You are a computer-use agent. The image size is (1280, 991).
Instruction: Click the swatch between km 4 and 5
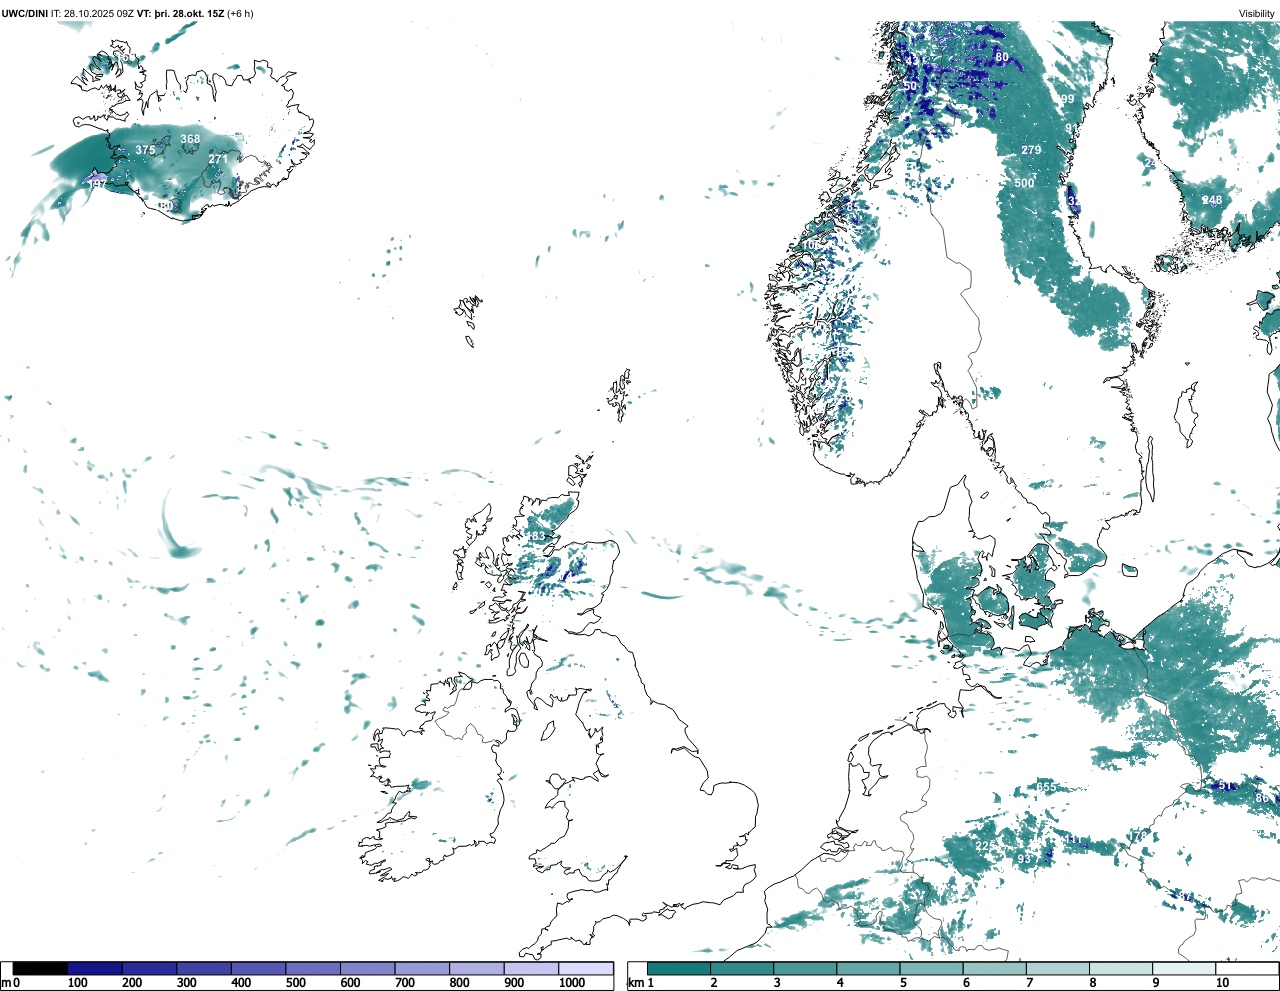tap(868, 968)
